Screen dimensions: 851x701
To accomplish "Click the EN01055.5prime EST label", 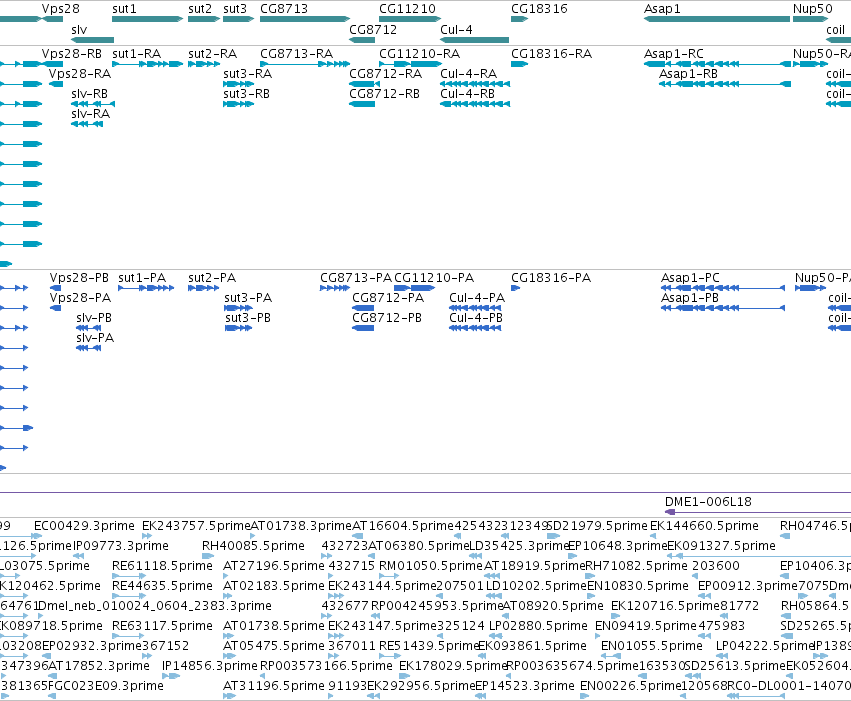I will [x=651, y=646].
